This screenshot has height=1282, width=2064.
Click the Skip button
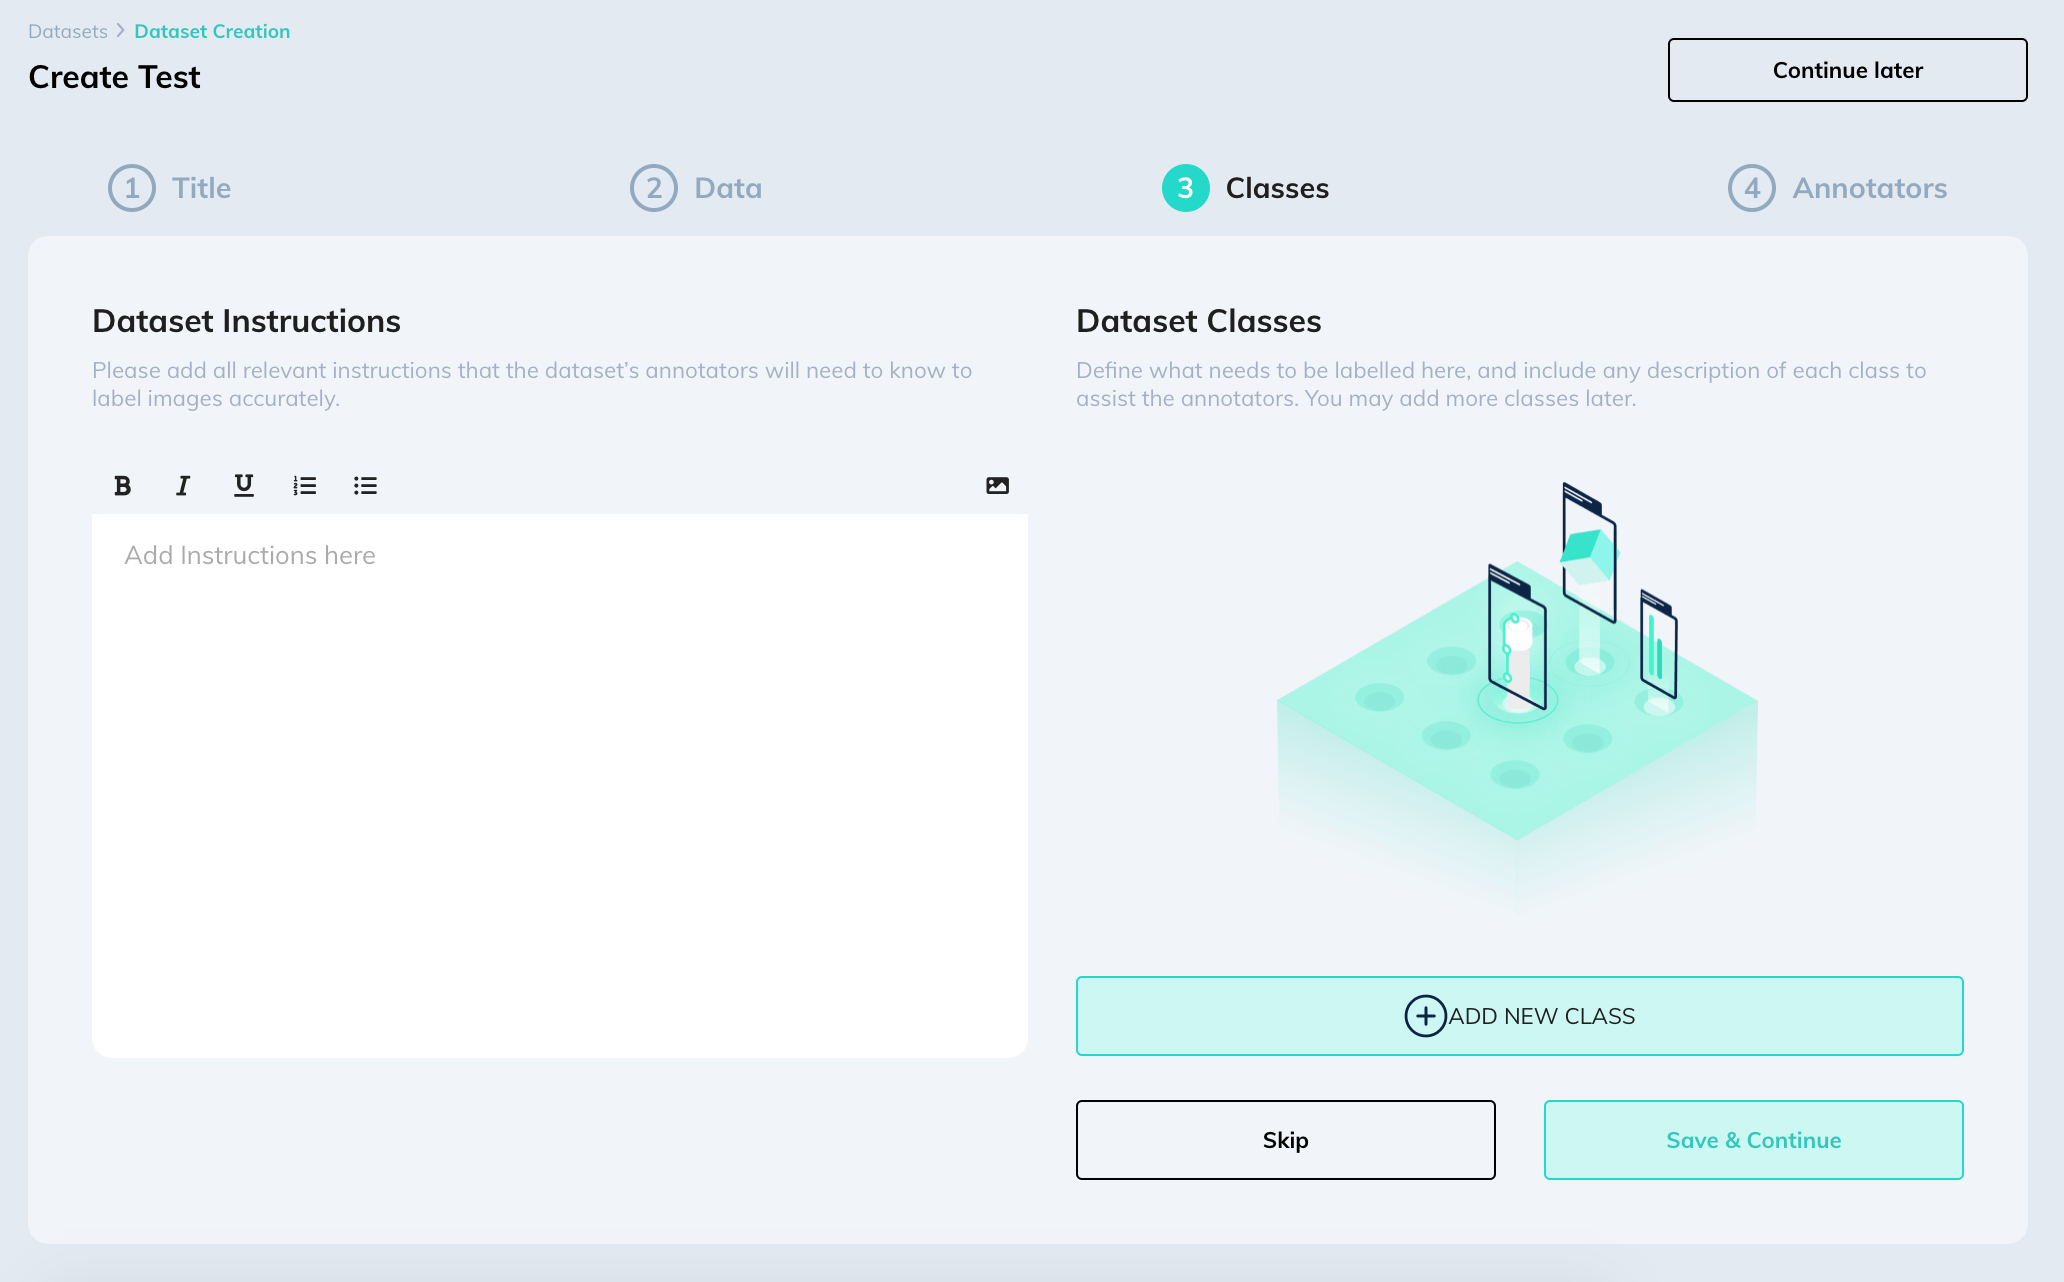click(x=1285, y=1140)
